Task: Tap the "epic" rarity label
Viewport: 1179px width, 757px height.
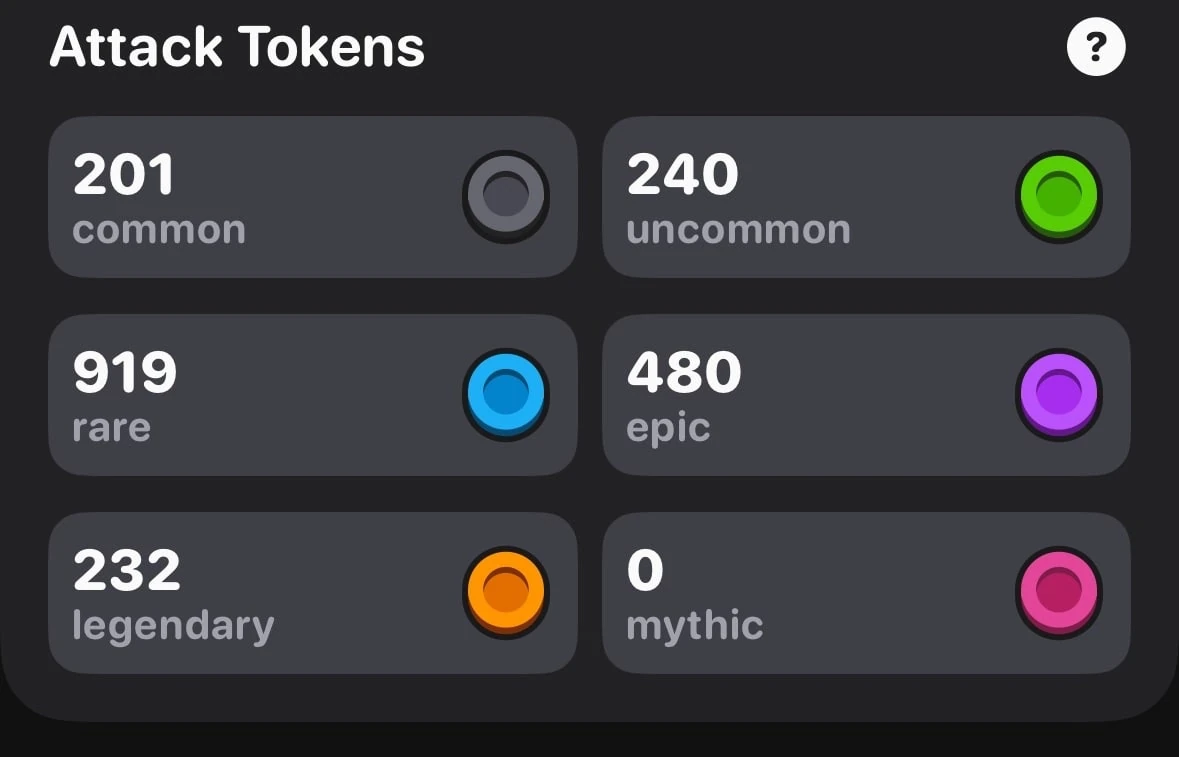Action: point(668,428)
